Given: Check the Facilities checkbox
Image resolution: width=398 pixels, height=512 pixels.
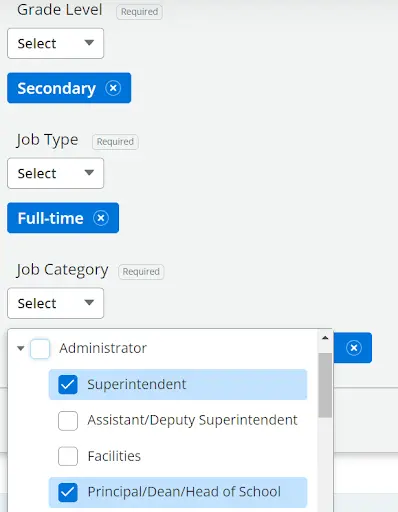Looking at the screenshot, I should coord(68,456).
